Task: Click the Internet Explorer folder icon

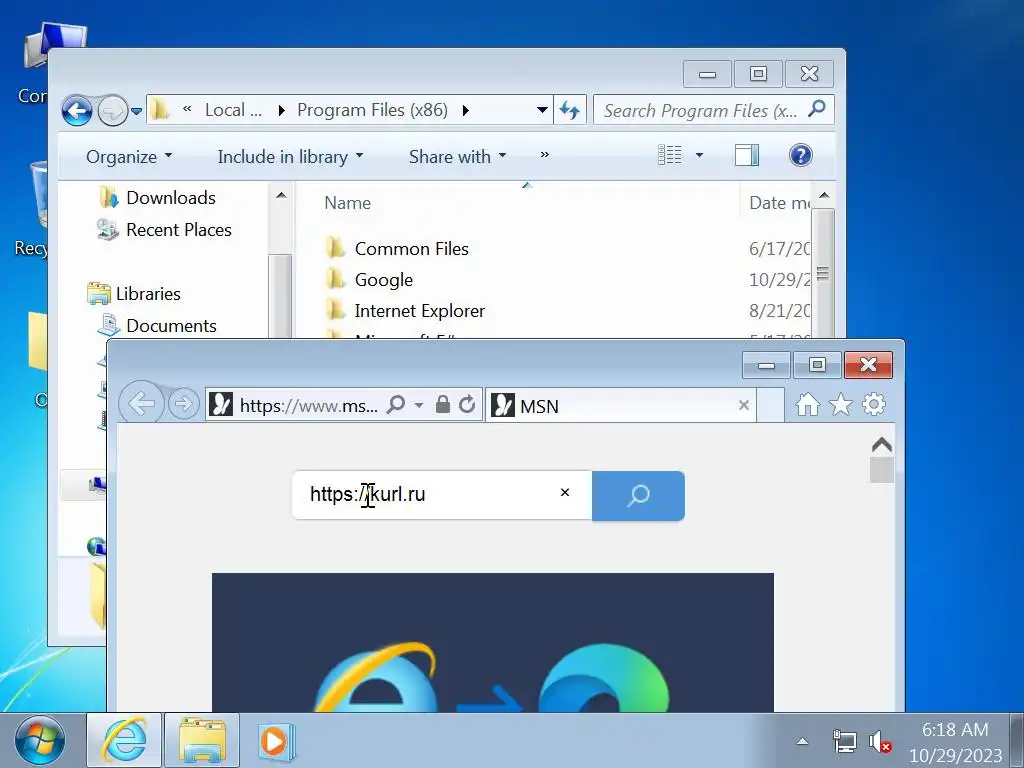Action: (335, 310)
